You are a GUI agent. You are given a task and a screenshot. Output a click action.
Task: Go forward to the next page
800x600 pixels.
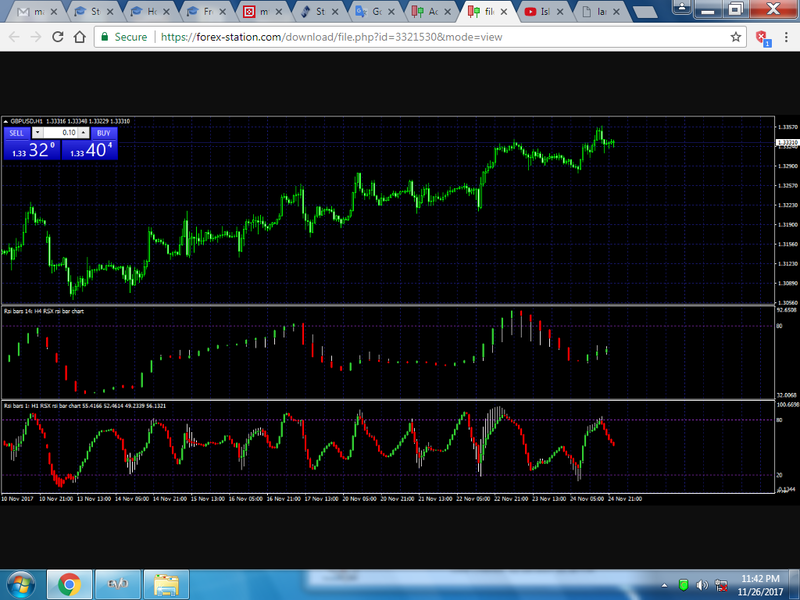(36, 37)
